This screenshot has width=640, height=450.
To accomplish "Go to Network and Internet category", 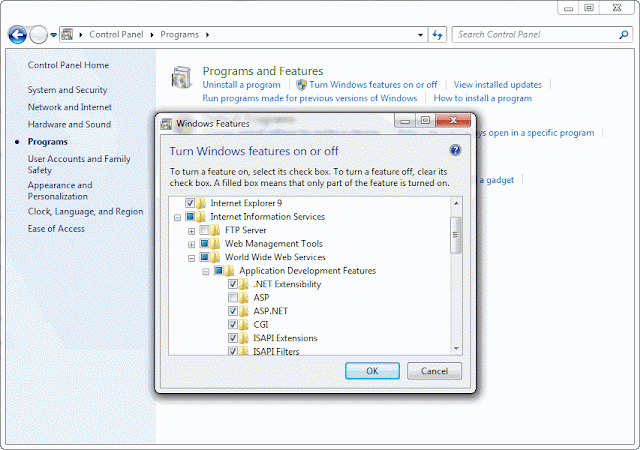I will click(69, 107).
